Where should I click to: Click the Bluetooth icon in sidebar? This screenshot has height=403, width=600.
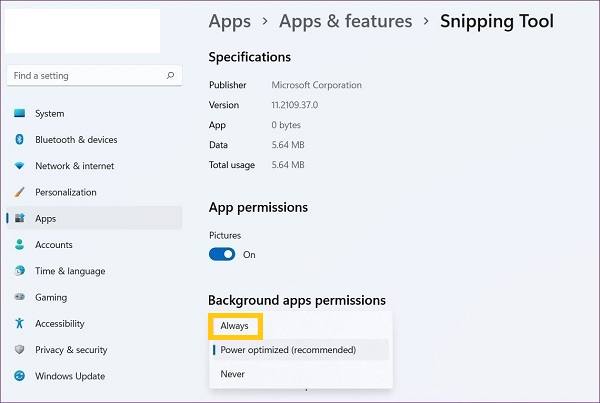[x=20, y=139]
